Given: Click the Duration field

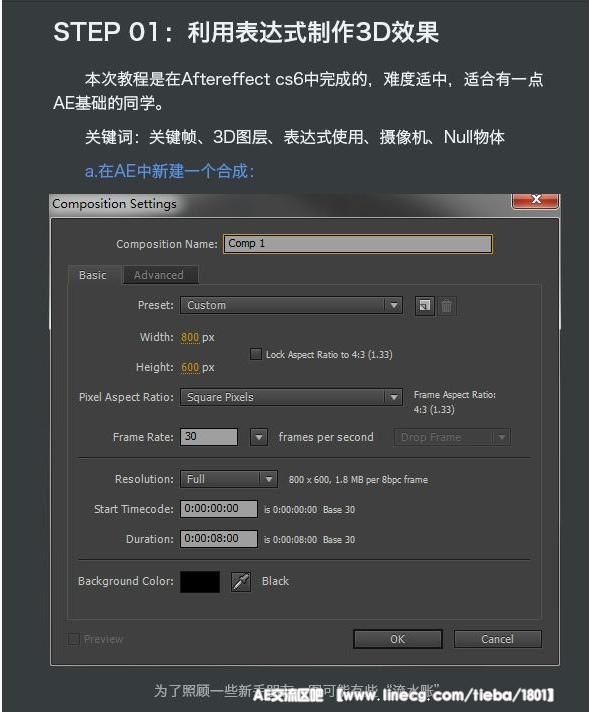Looking at the screenshot, I should click(219, 539).
